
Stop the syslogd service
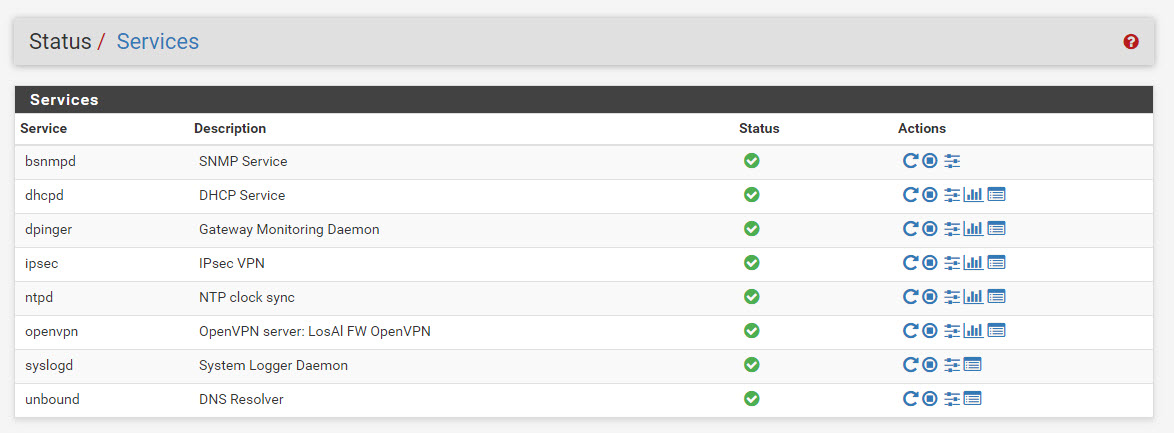930,365
